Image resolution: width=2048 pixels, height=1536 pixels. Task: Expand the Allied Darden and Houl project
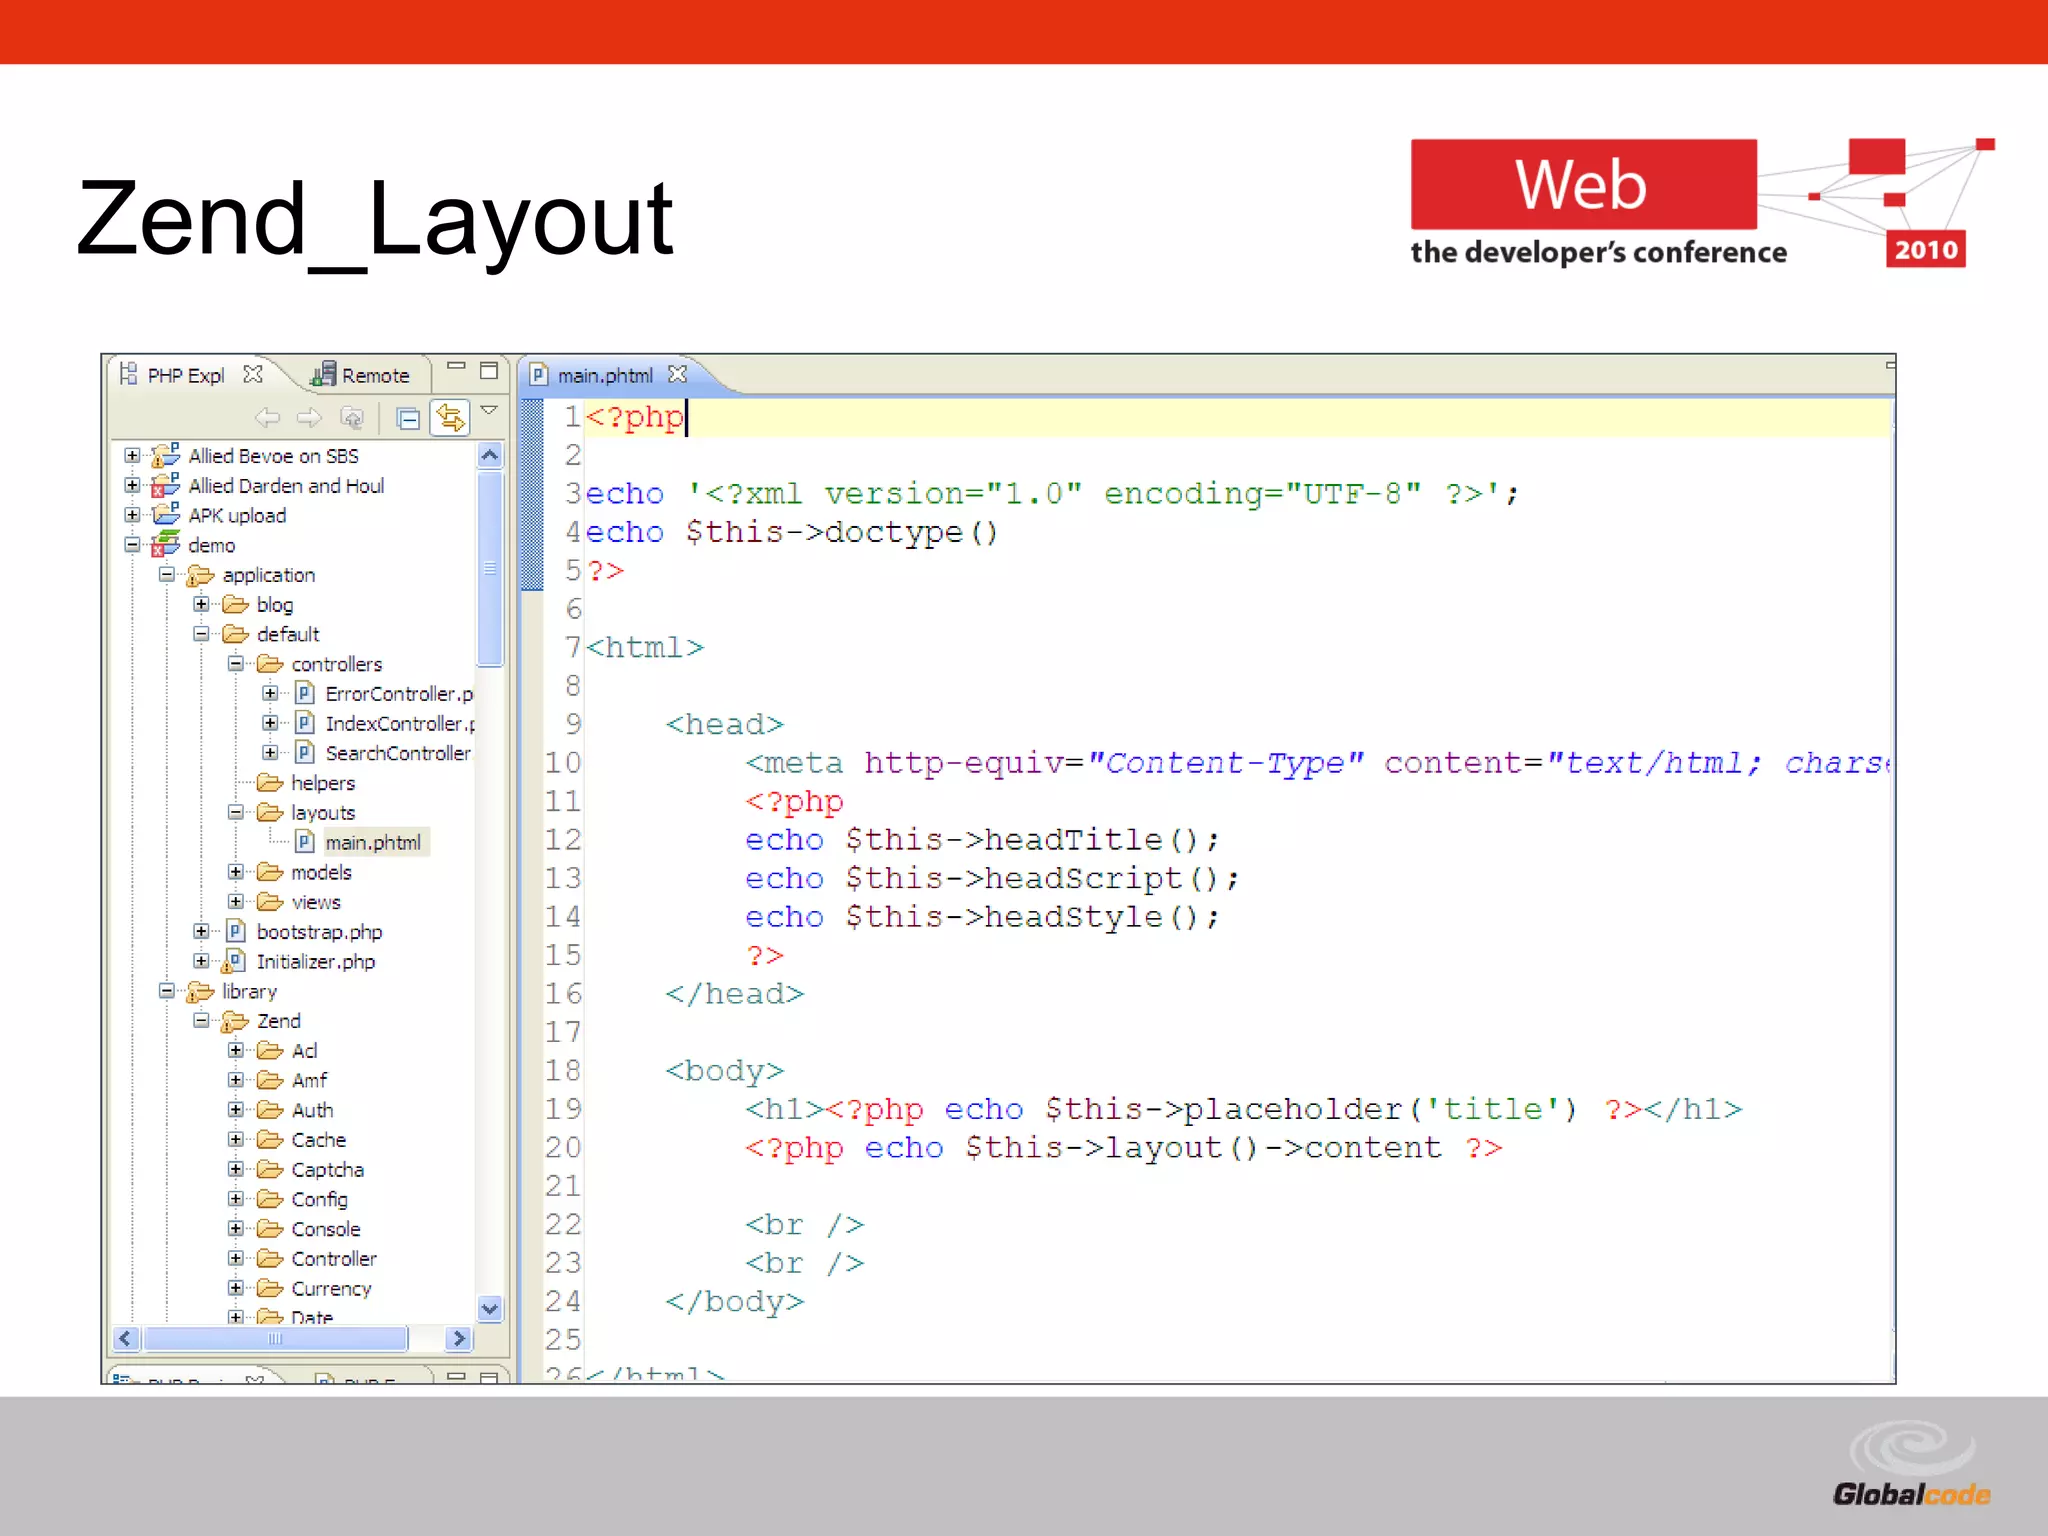[x=132, y=485]
